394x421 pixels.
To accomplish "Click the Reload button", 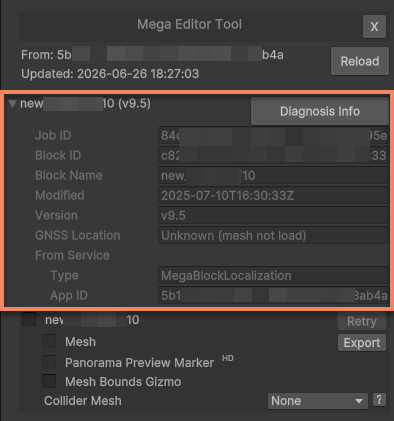I will click(x=360, y=61).
